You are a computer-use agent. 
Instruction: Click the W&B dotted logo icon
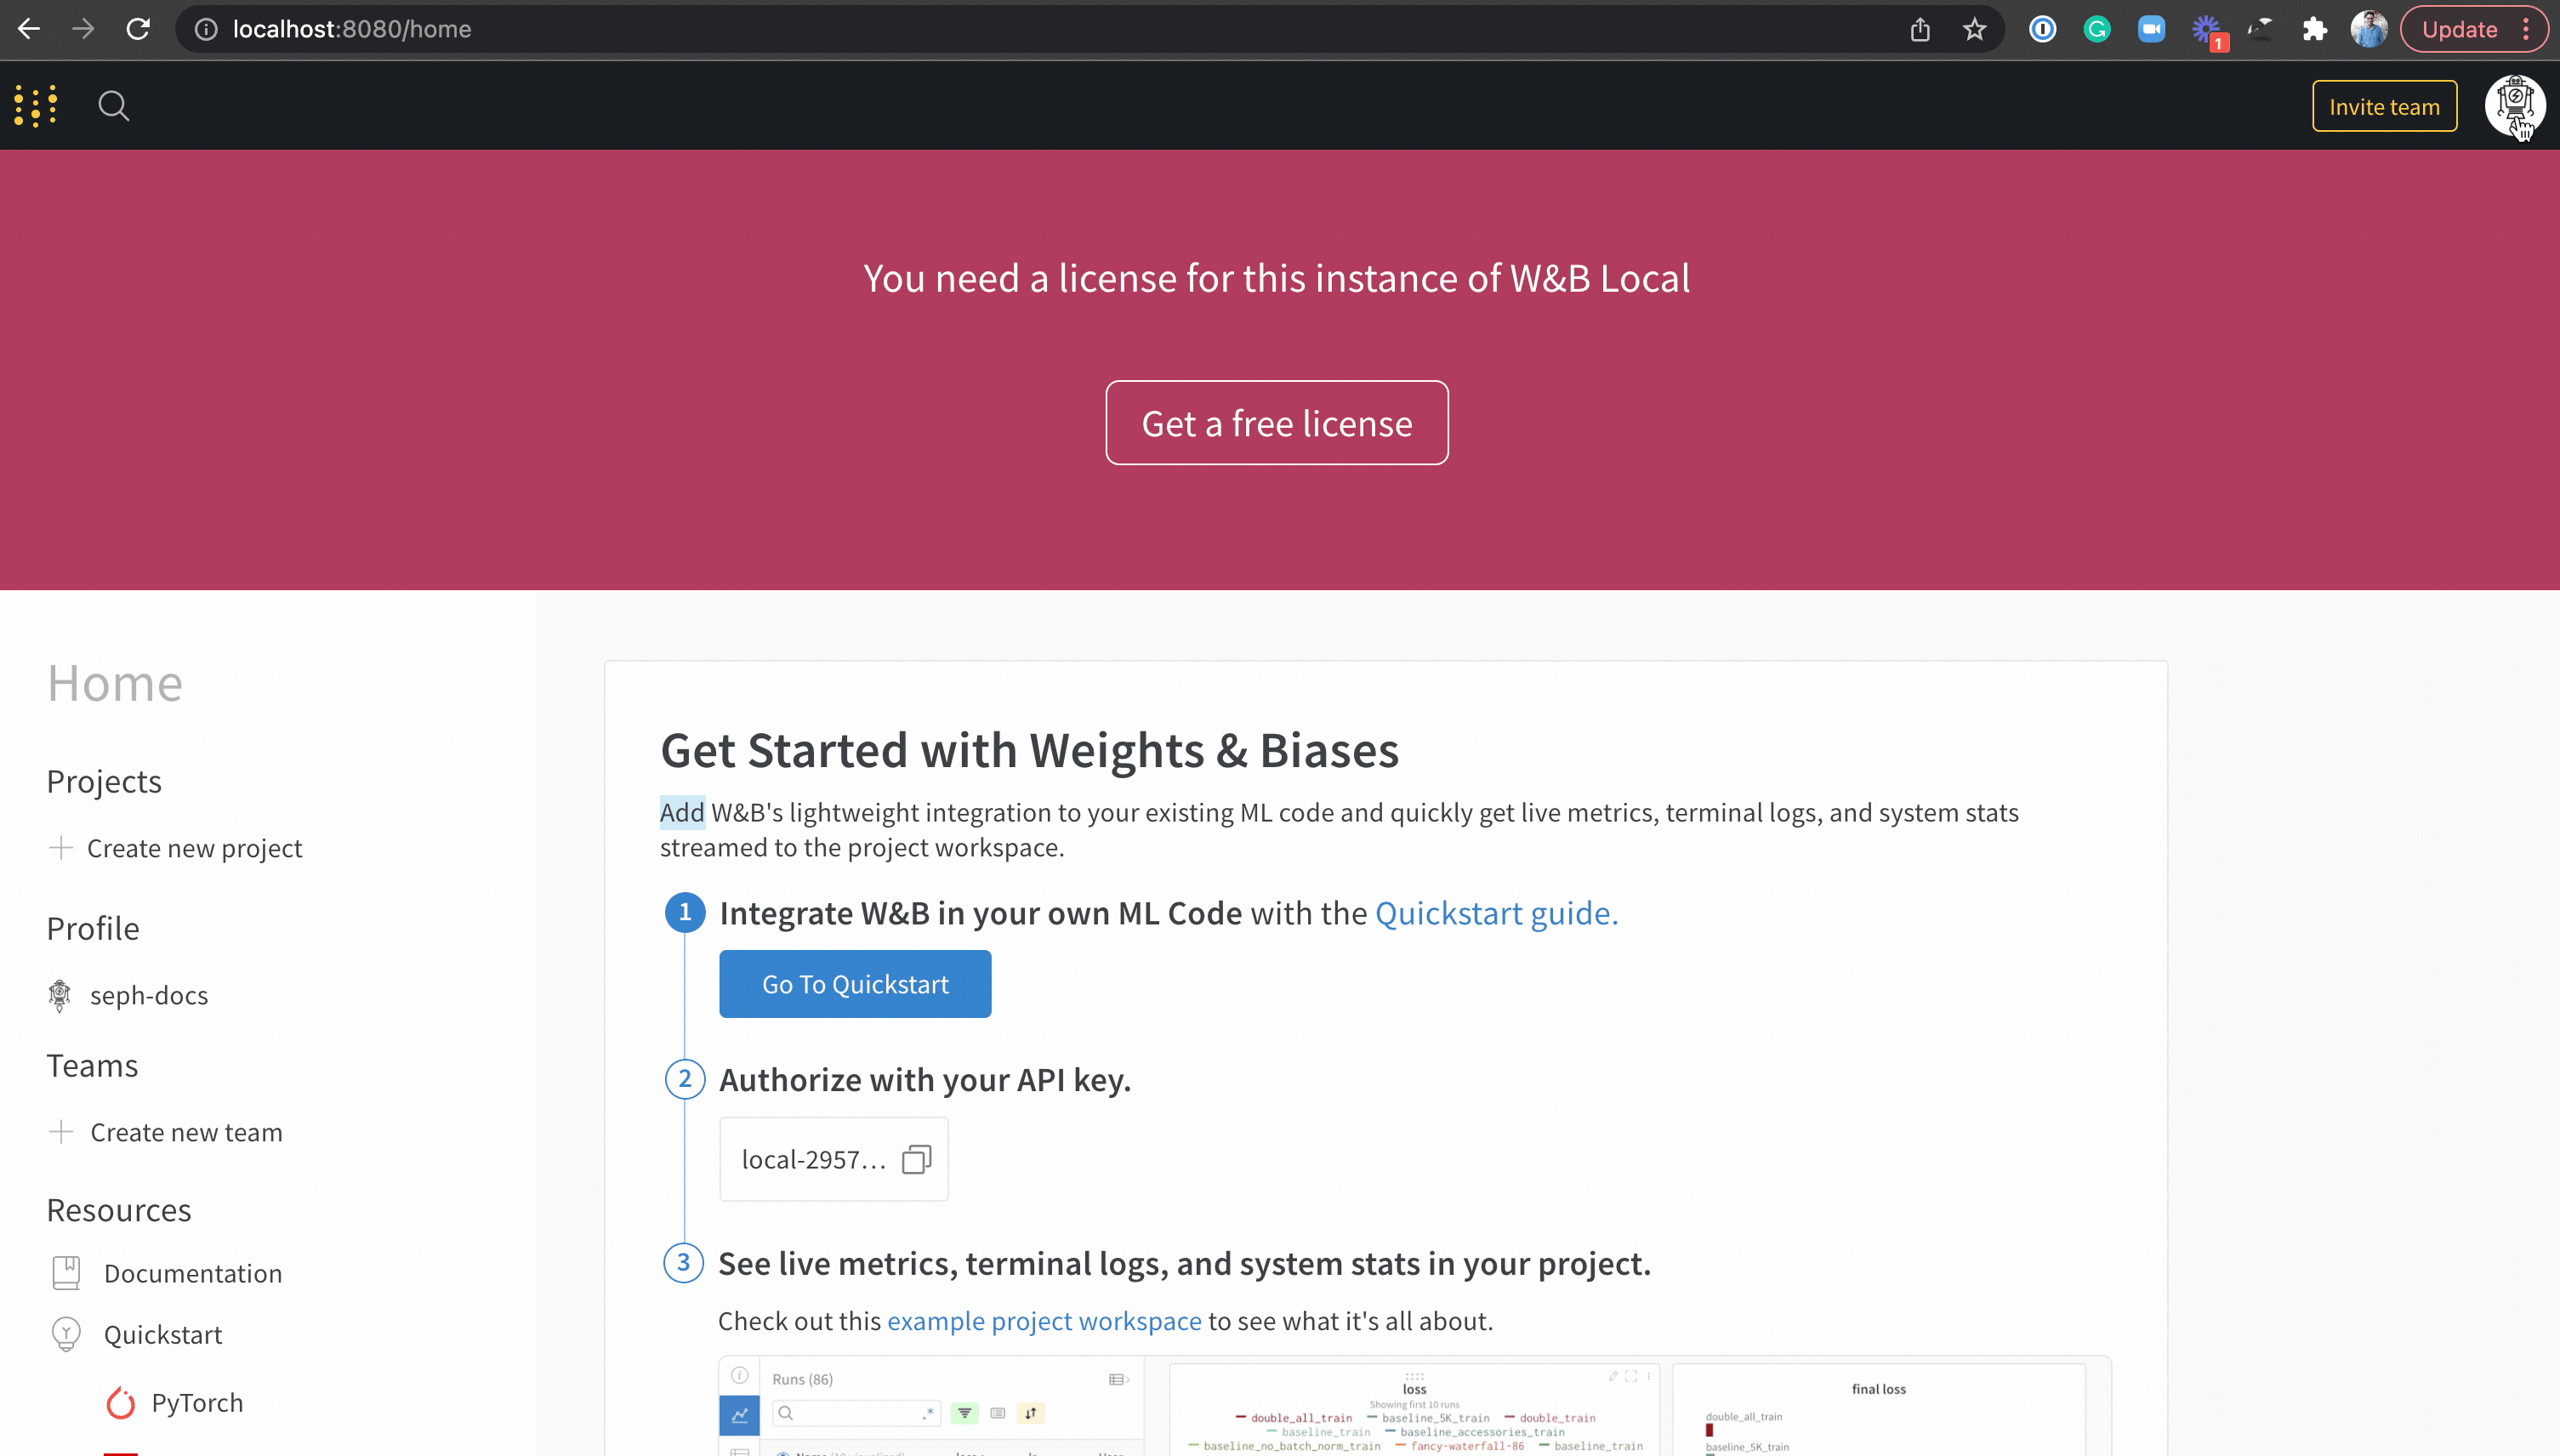coord(36,106)
